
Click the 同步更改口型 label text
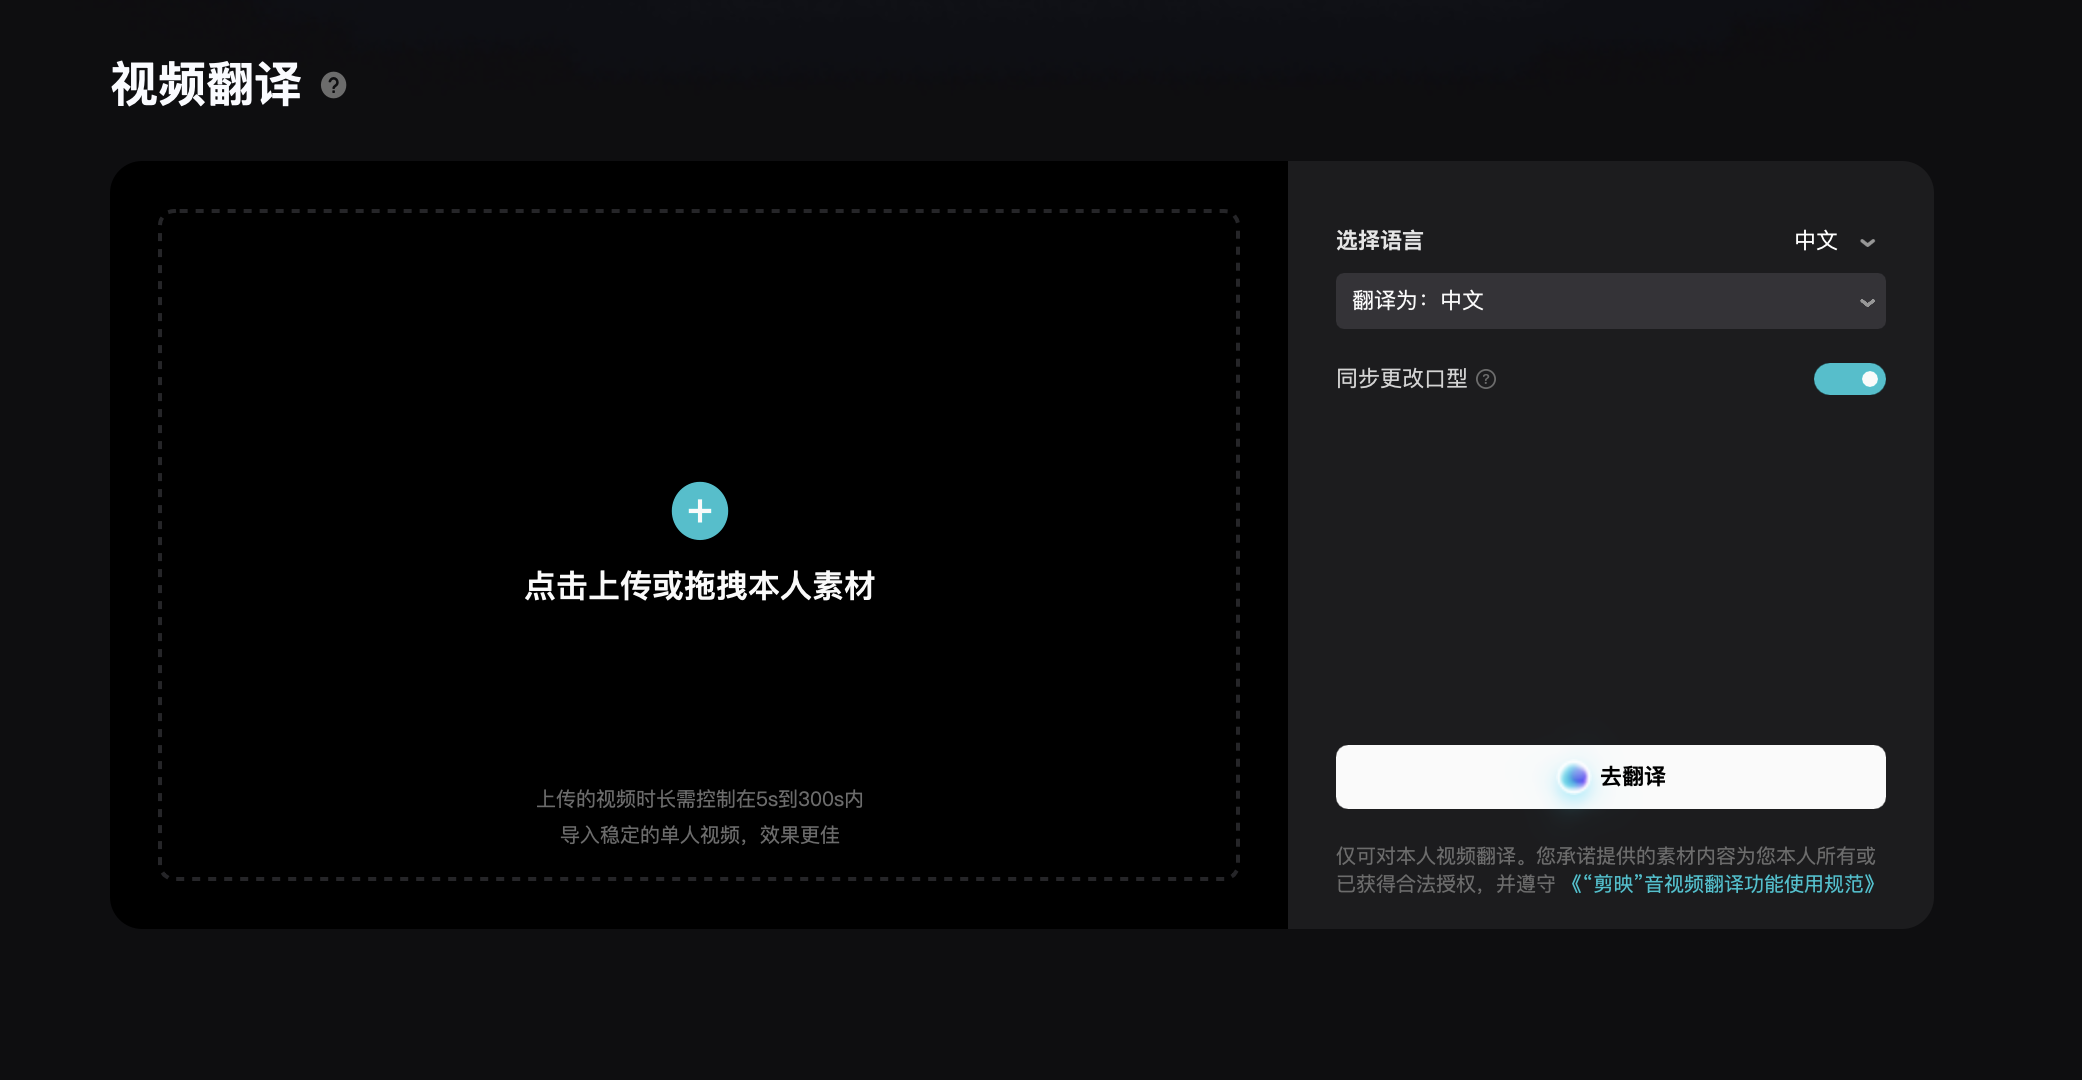coord(1401,379)
